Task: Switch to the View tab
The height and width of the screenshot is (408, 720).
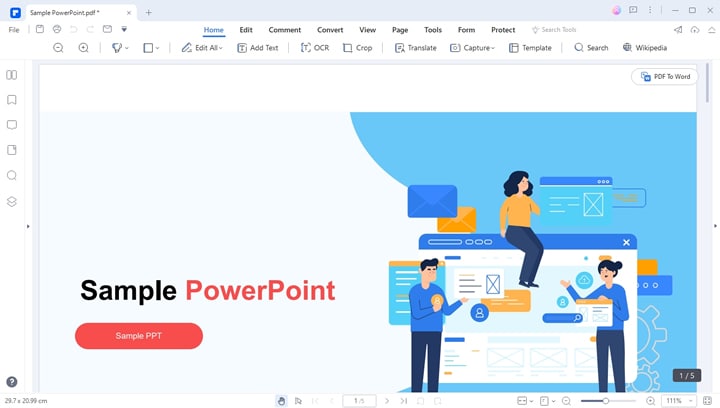Action: [367, 30]
